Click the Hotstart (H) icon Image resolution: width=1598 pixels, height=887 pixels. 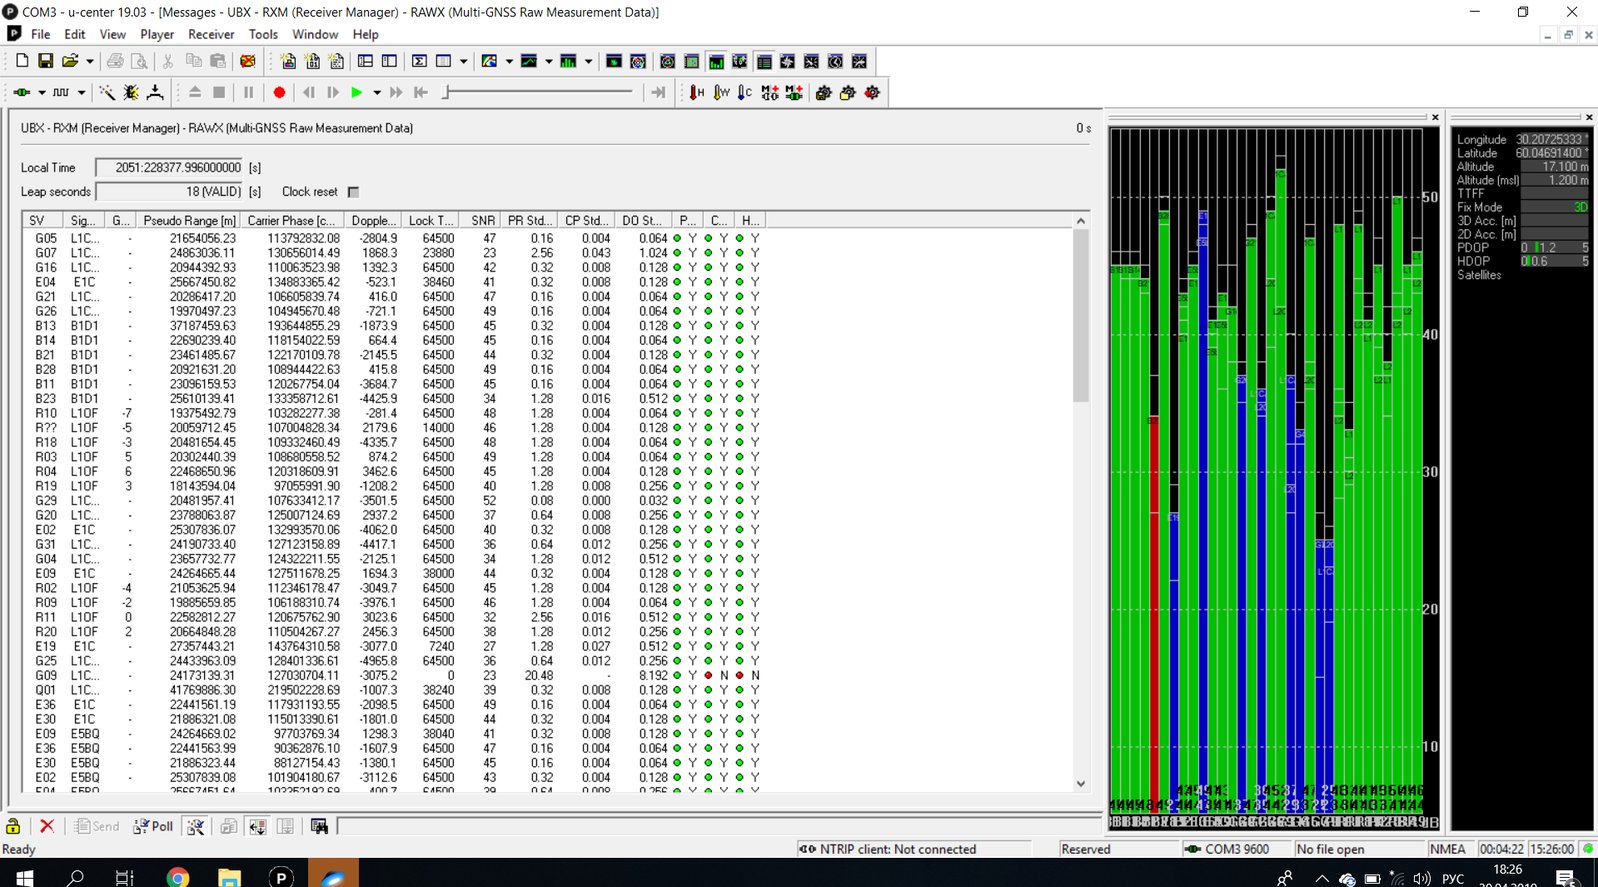click(x=697, y=92)
